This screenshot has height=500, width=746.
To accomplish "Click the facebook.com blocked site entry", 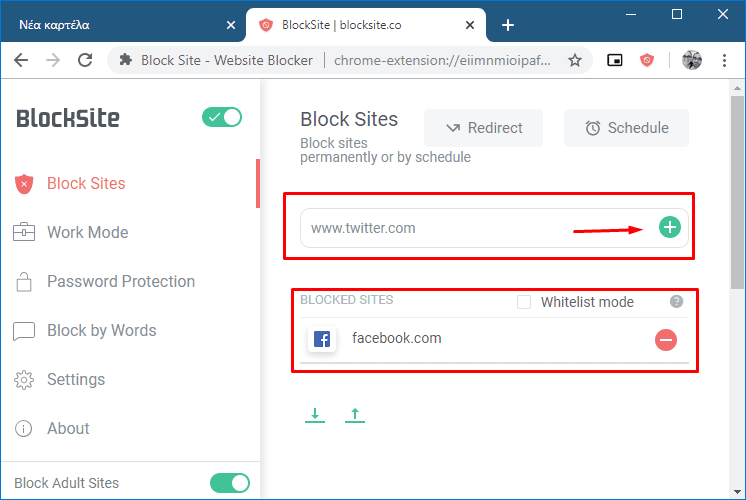I will tap(494, 340).
